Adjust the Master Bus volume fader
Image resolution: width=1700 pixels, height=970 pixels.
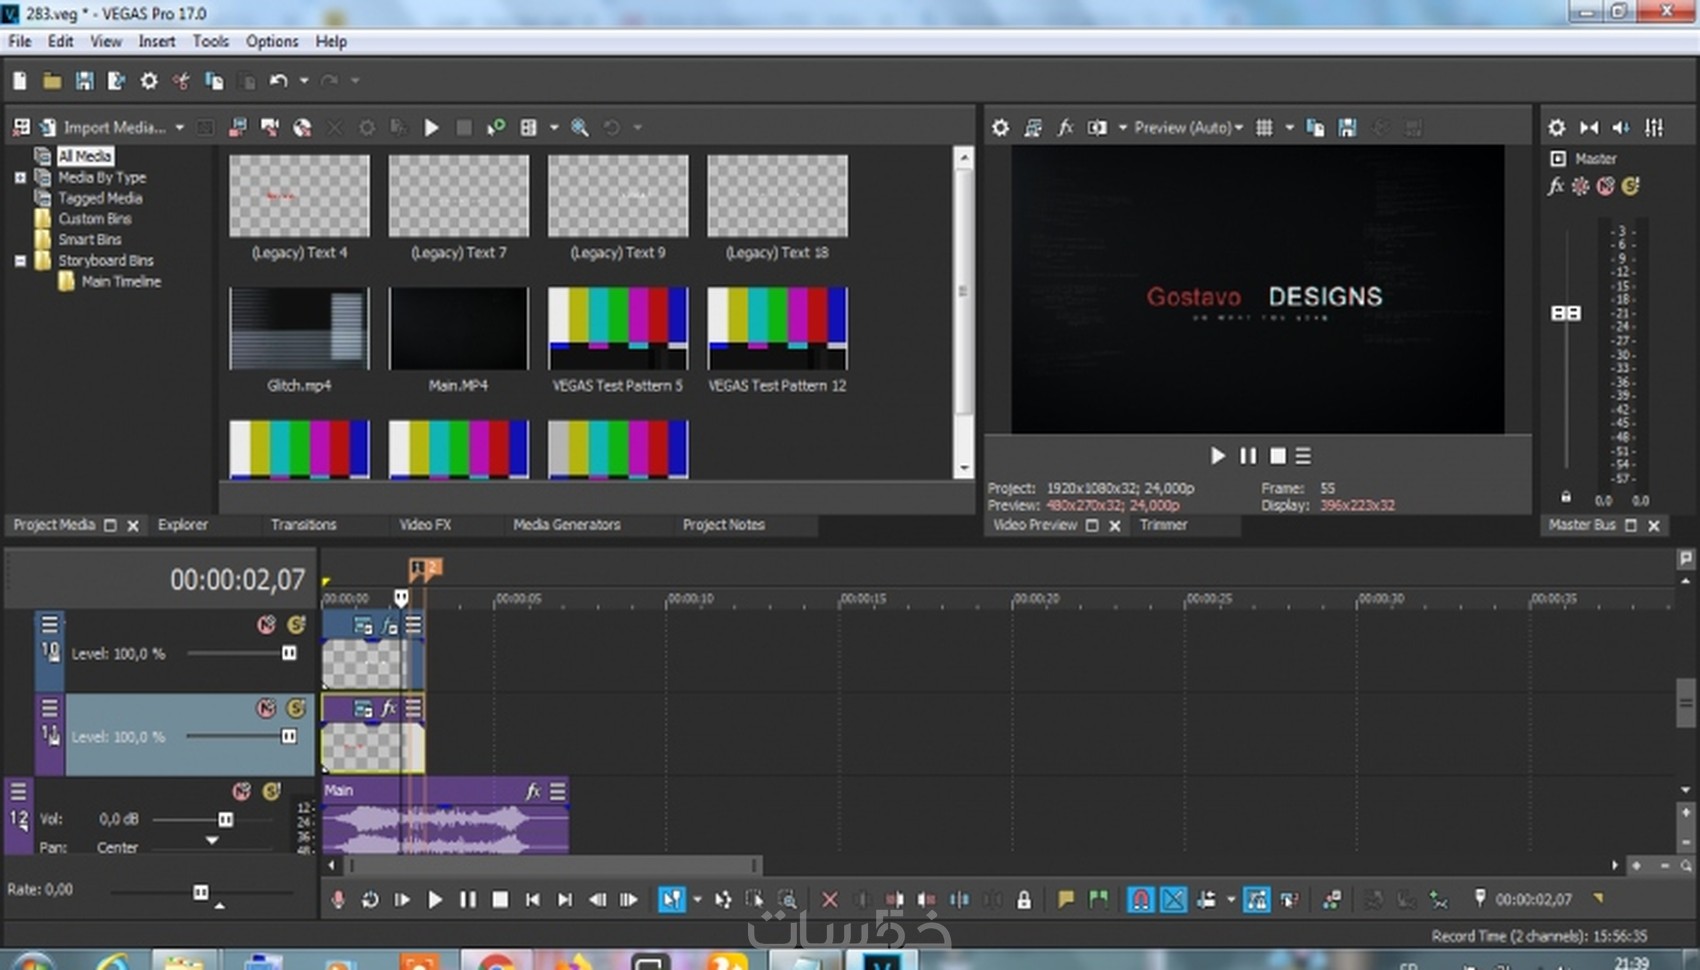point(1566,313)
